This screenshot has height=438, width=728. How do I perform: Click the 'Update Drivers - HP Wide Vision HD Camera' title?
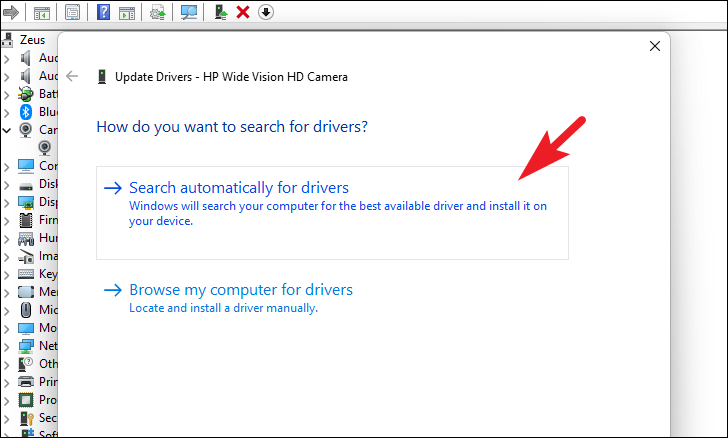231,77
